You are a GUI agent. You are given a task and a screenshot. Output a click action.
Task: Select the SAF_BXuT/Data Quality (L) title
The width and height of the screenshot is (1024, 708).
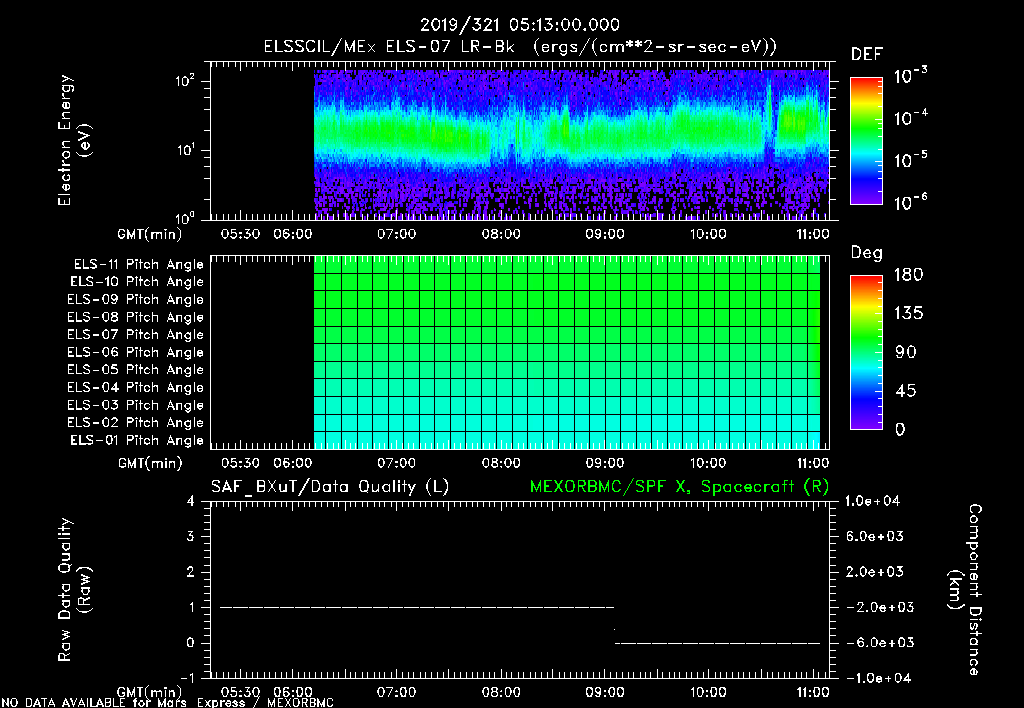(x=330, y=486)
